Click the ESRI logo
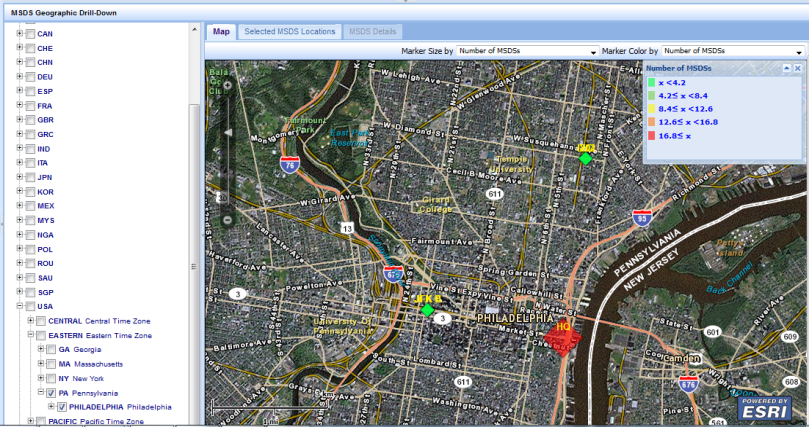 [x=765, y=408]
